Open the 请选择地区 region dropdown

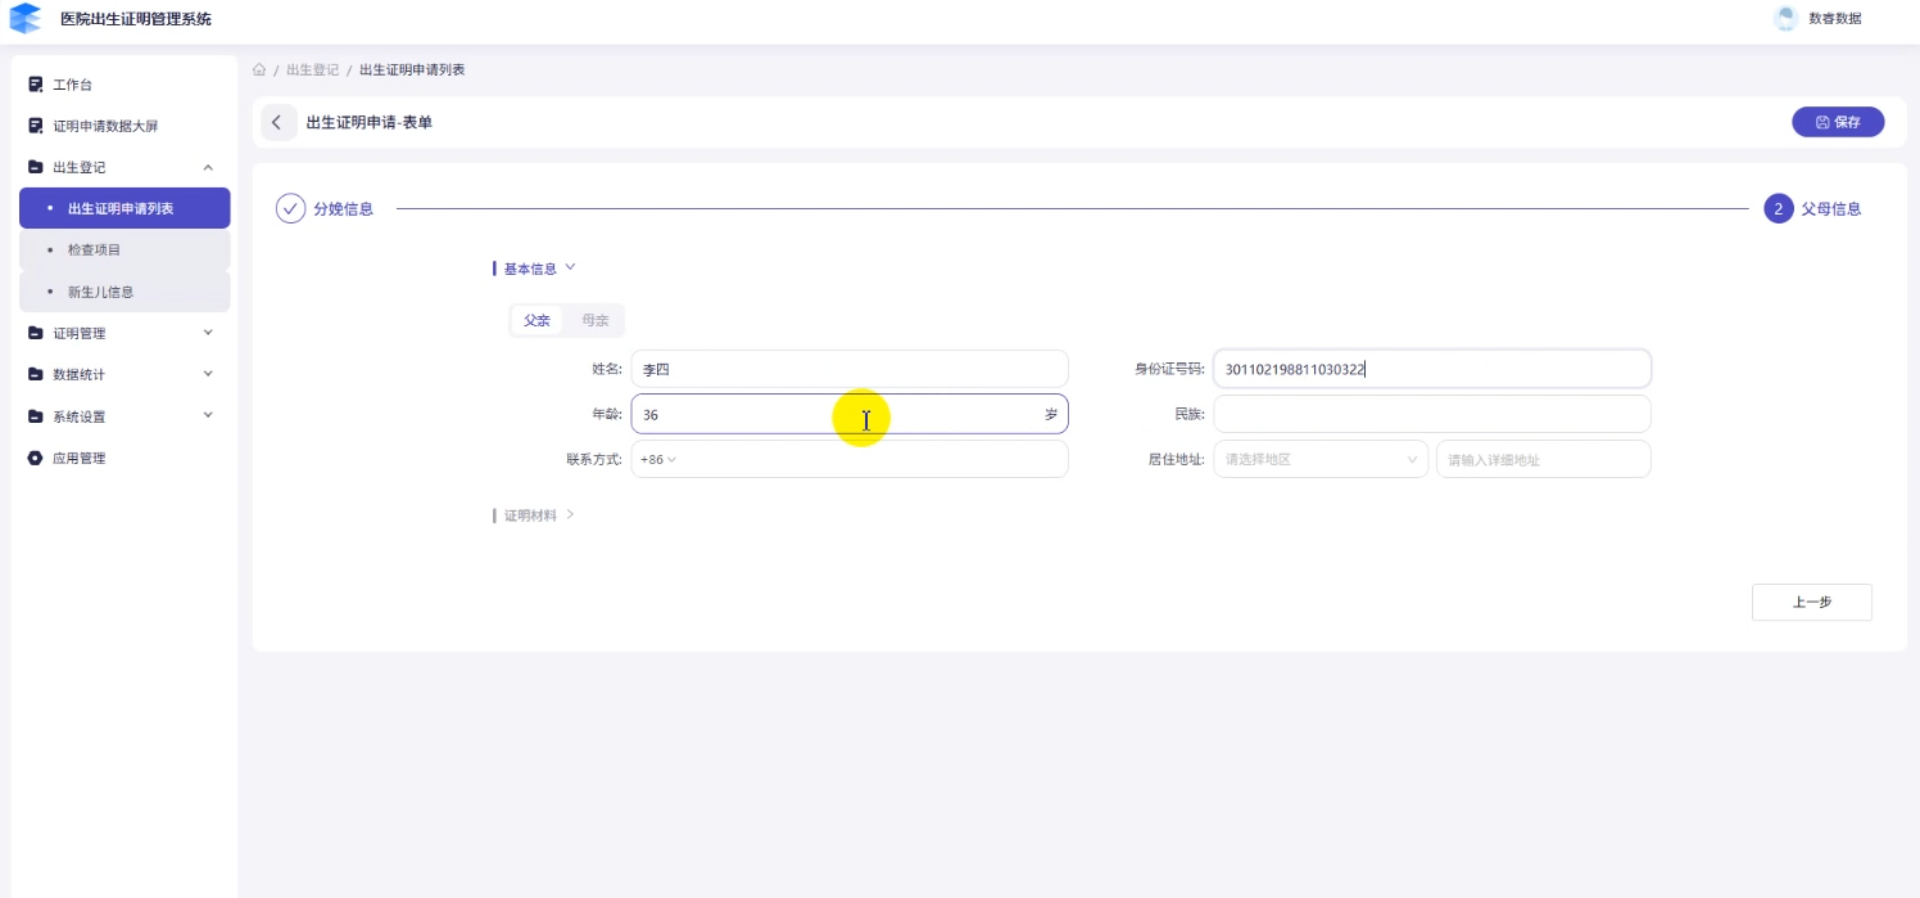pos(1320,460)
